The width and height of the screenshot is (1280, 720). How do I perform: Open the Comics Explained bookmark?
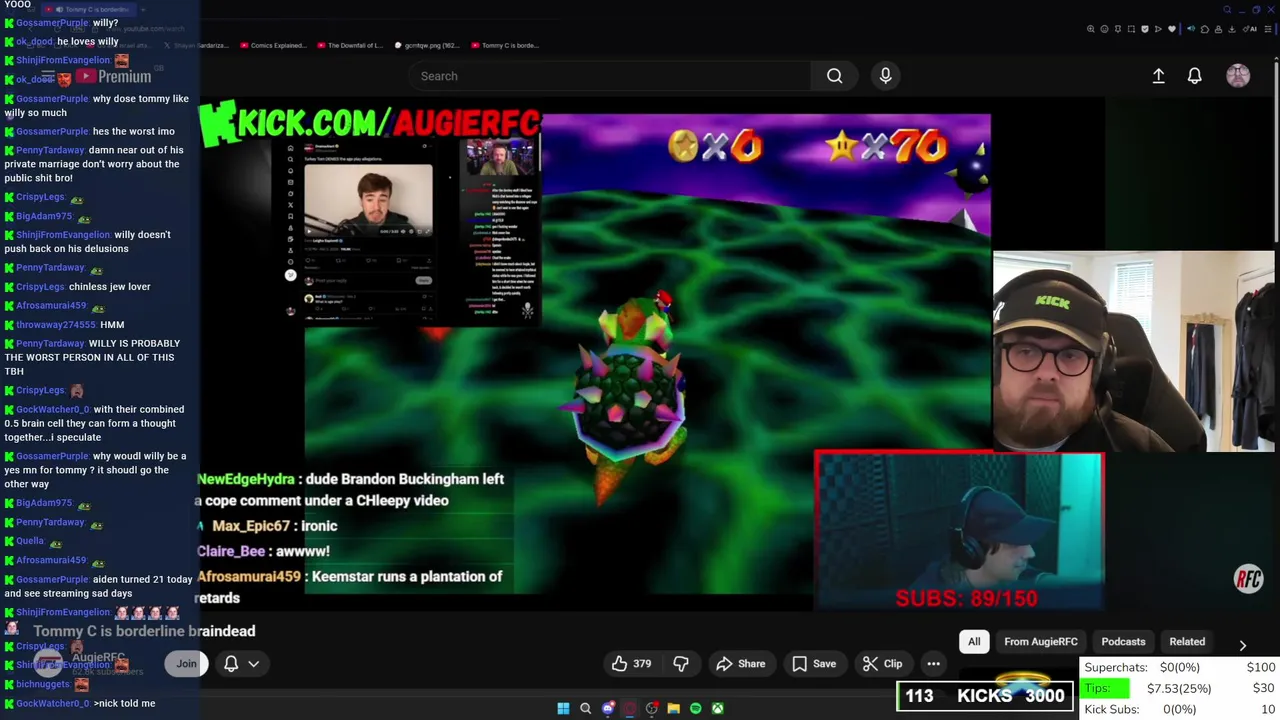[273, 45]
